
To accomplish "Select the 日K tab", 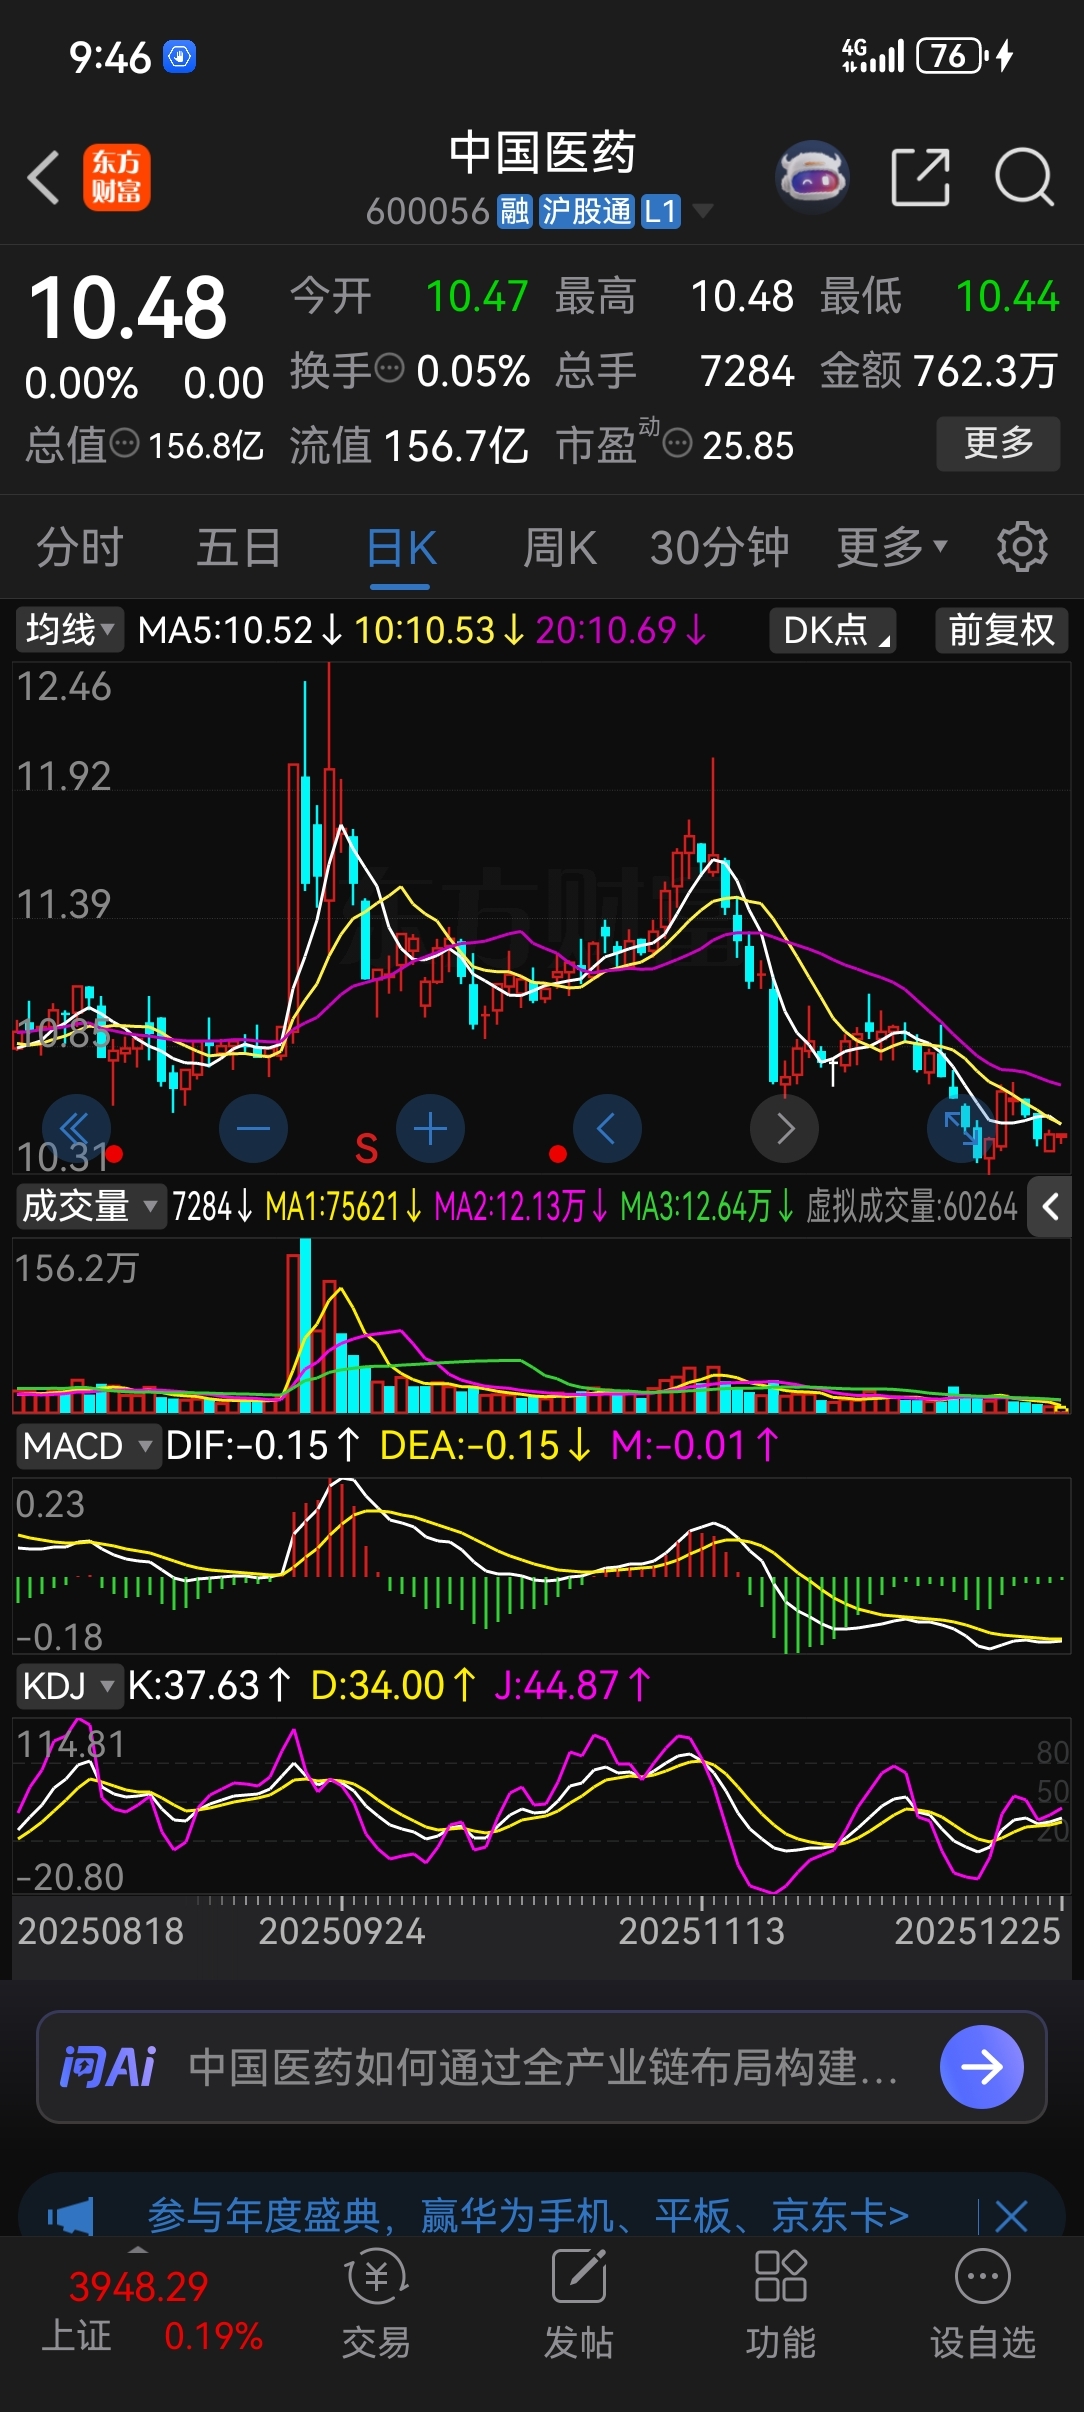I will tap(401, 547).
